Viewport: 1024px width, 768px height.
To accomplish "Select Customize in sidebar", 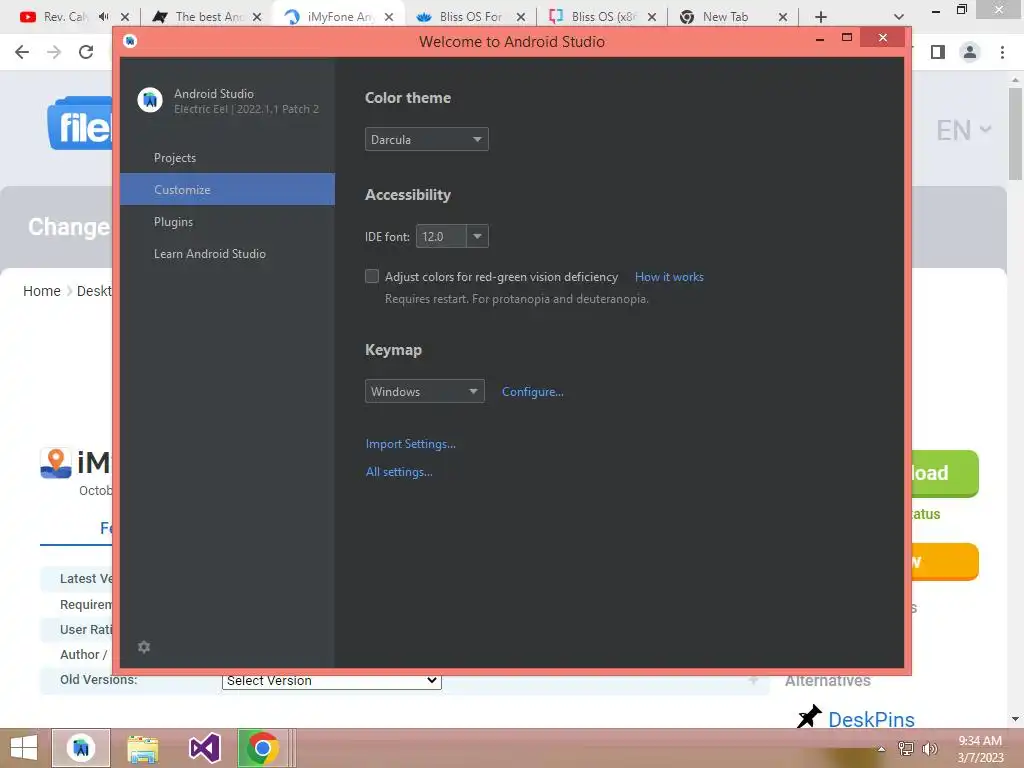I will click(227, 189).
